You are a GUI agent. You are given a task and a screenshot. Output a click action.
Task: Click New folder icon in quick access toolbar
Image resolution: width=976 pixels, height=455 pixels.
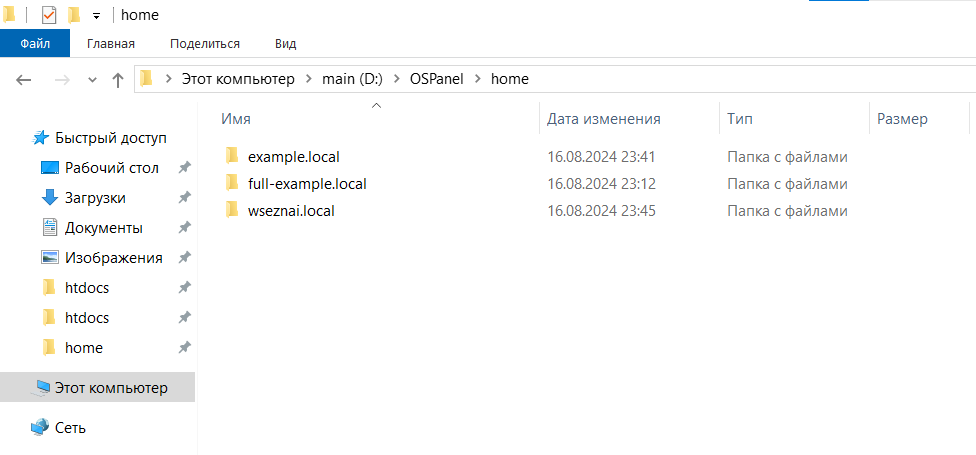coord(74,15)
